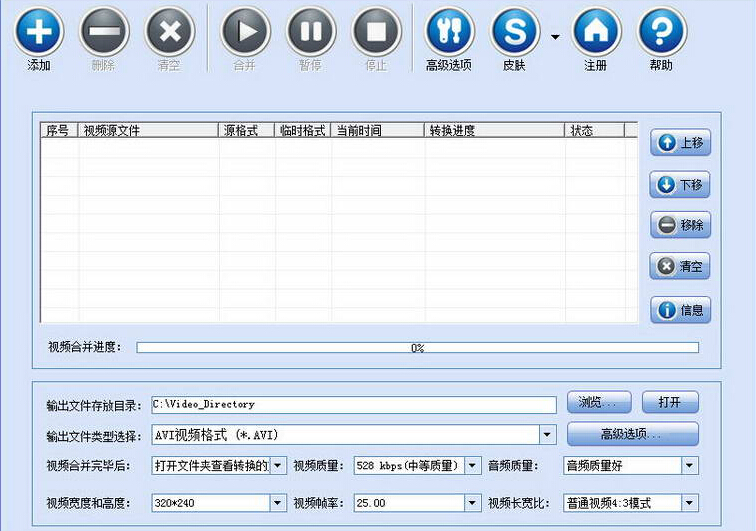Viewport: 756px width, 531px height.
Task: Click the 转换进度 column header
Action: (x=494, y=130)
